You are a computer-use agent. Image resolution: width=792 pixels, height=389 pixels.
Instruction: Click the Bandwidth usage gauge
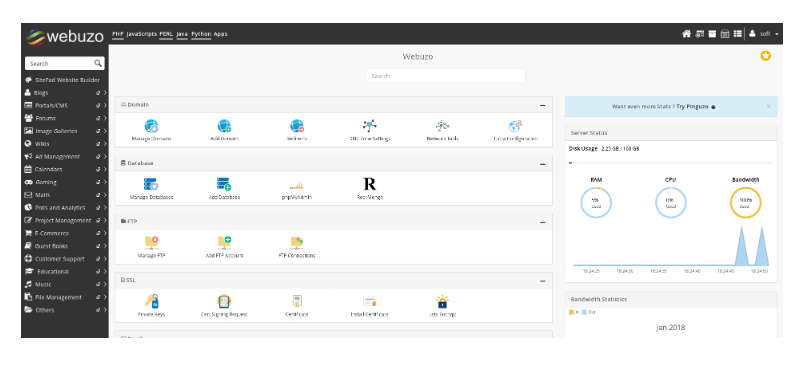tap(746, 203)
